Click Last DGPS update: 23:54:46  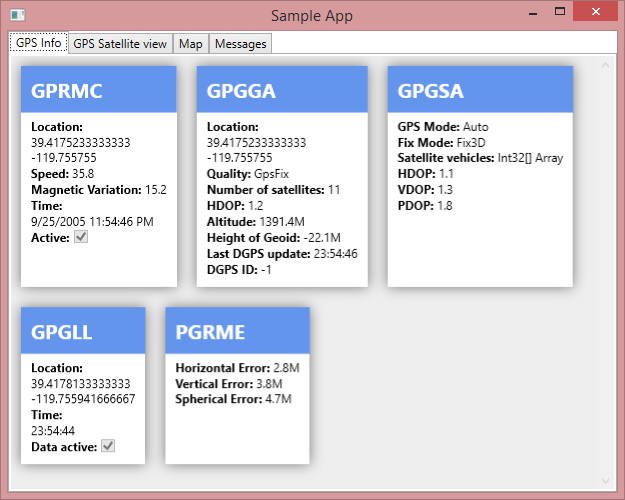tap(282, 254)
